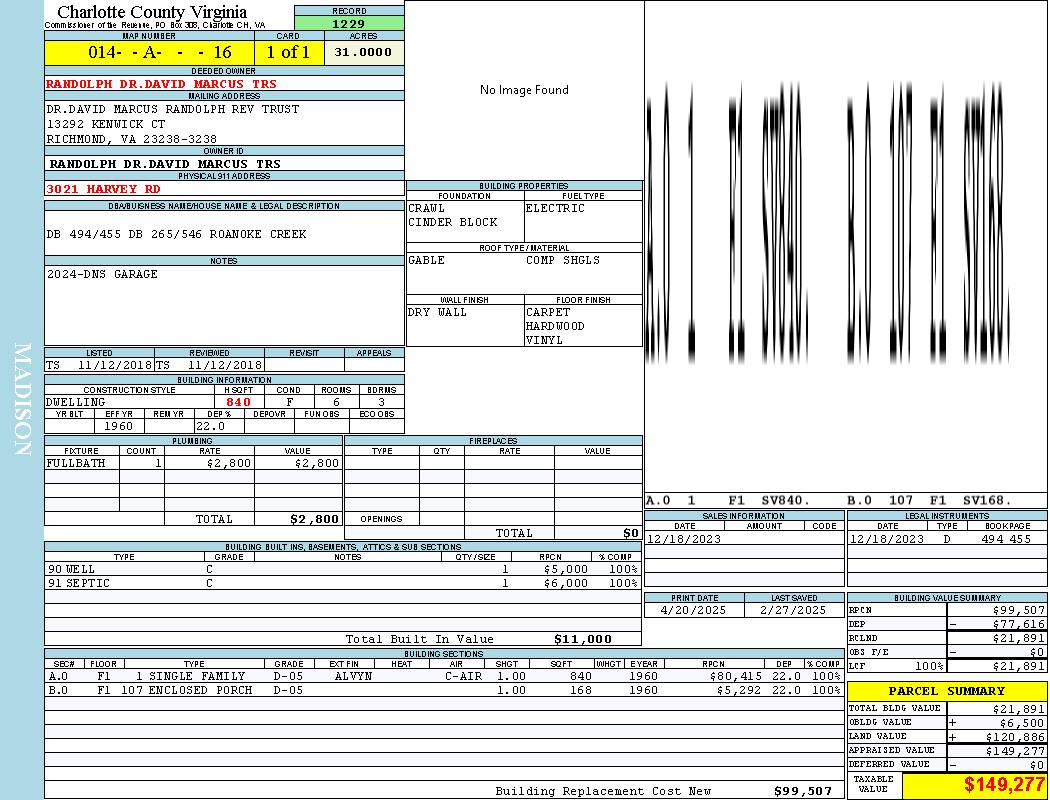Screen dimensions: 1050x800
Task: Click the FULLBATH plumbing fixture row
Action: click(193, 463)
